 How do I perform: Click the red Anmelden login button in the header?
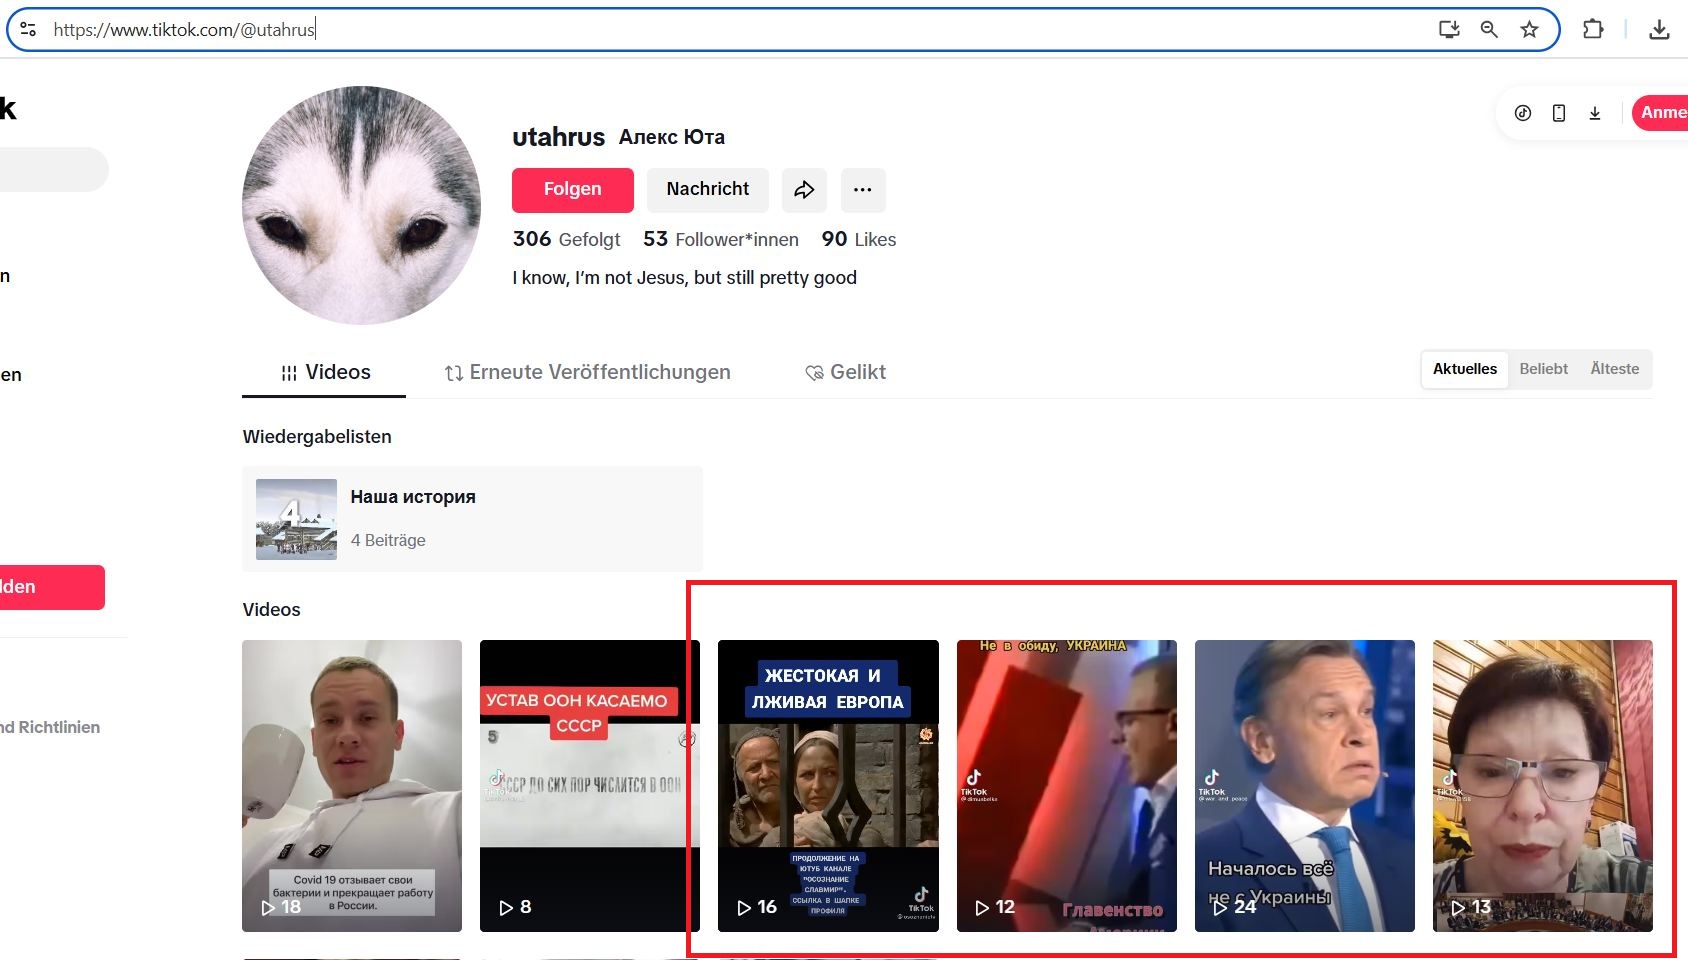coord(1660,113)
